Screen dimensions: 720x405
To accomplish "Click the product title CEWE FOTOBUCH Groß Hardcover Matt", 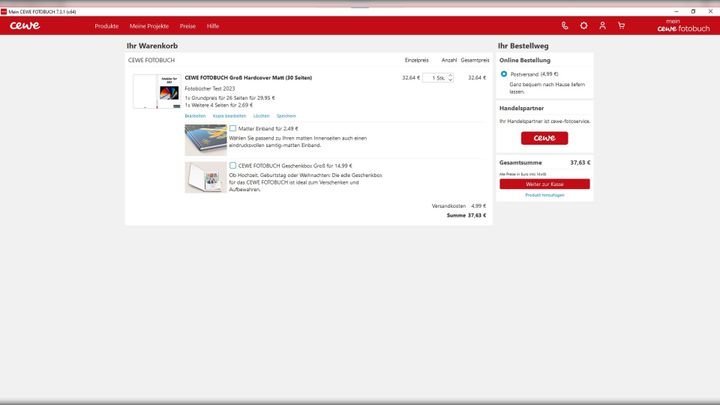I will pyautogui.click(x=248, y=78).
